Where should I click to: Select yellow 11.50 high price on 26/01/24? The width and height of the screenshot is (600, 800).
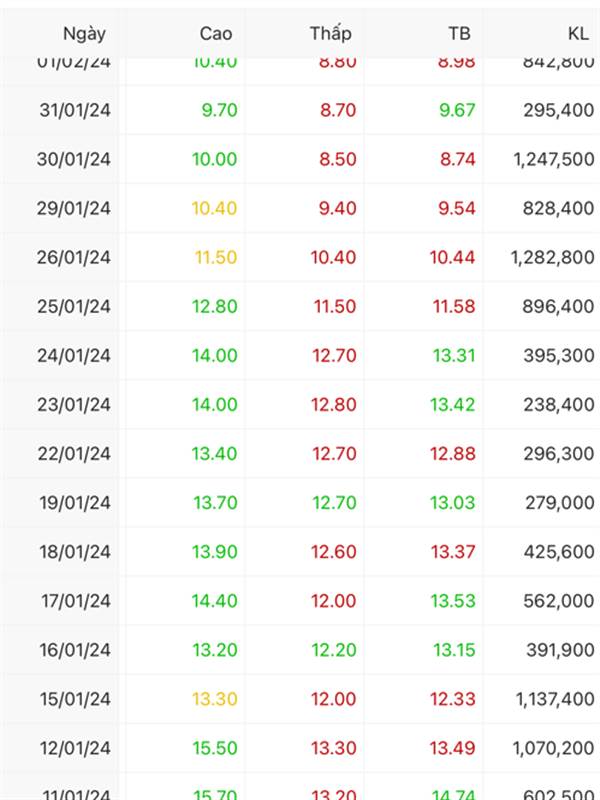pyautogui.click(x=216, y=257)
